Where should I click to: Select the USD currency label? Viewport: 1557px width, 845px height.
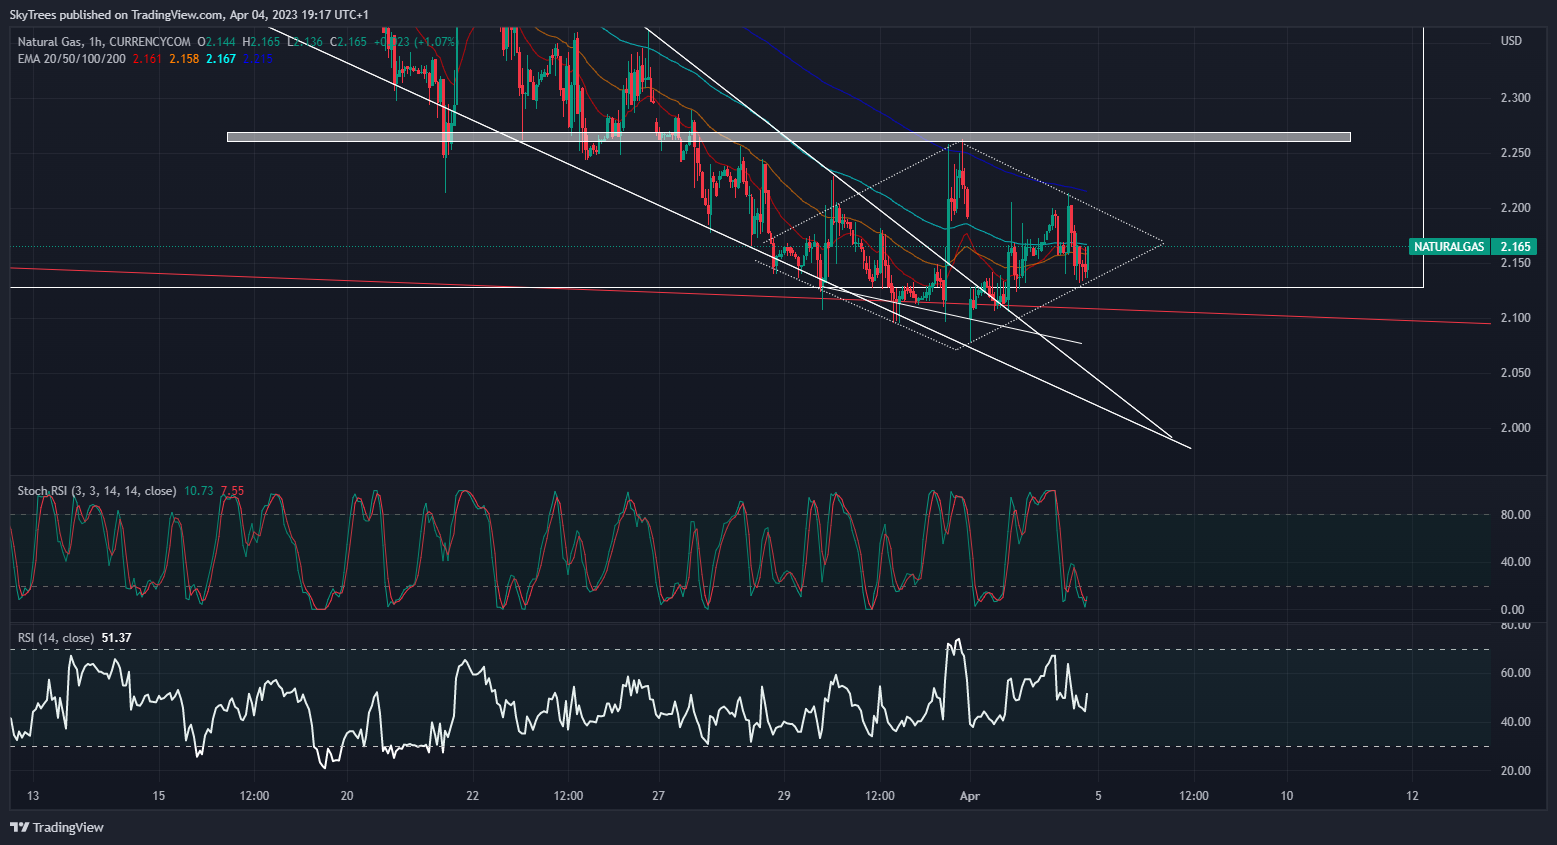pos(1511,41)
